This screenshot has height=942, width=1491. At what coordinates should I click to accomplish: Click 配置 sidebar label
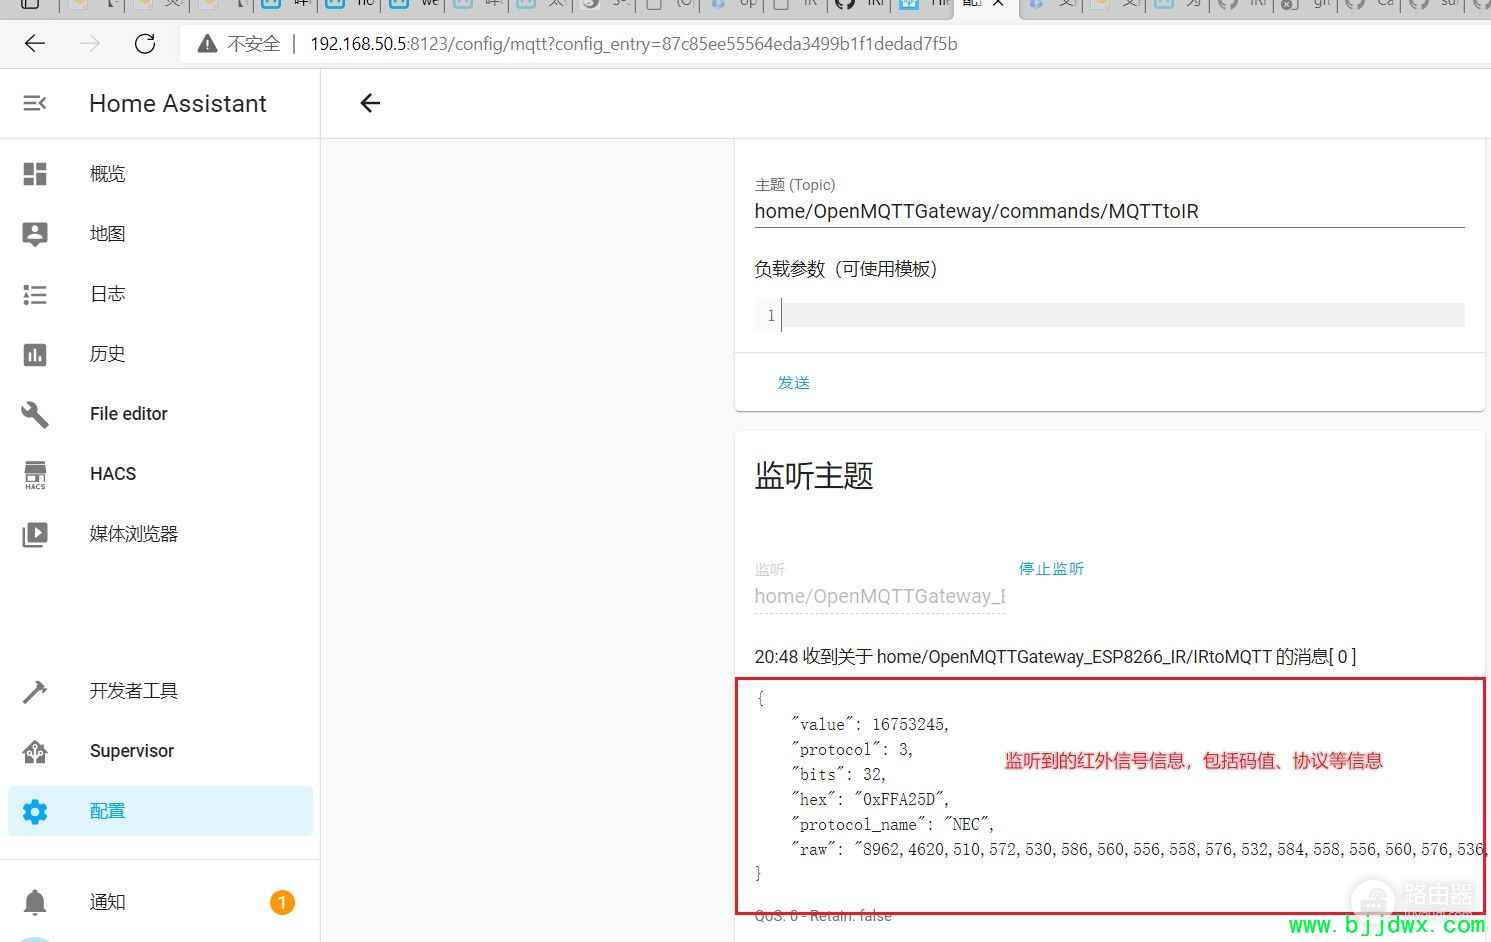coord(108,811)
